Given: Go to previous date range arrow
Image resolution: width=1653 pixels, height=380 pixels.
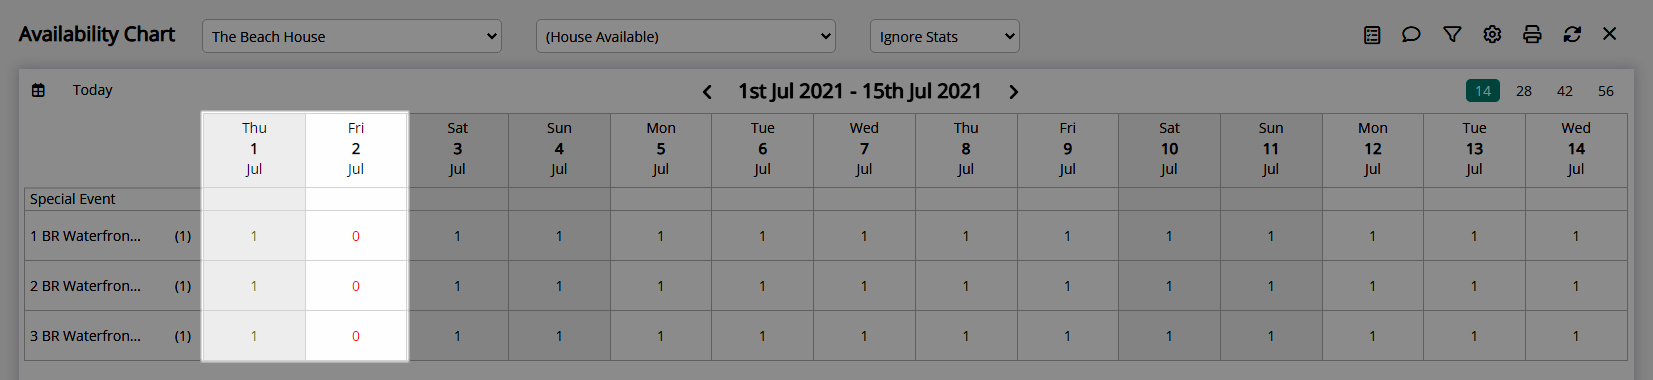Looking at the screenshot, I should tap(707, 92).
